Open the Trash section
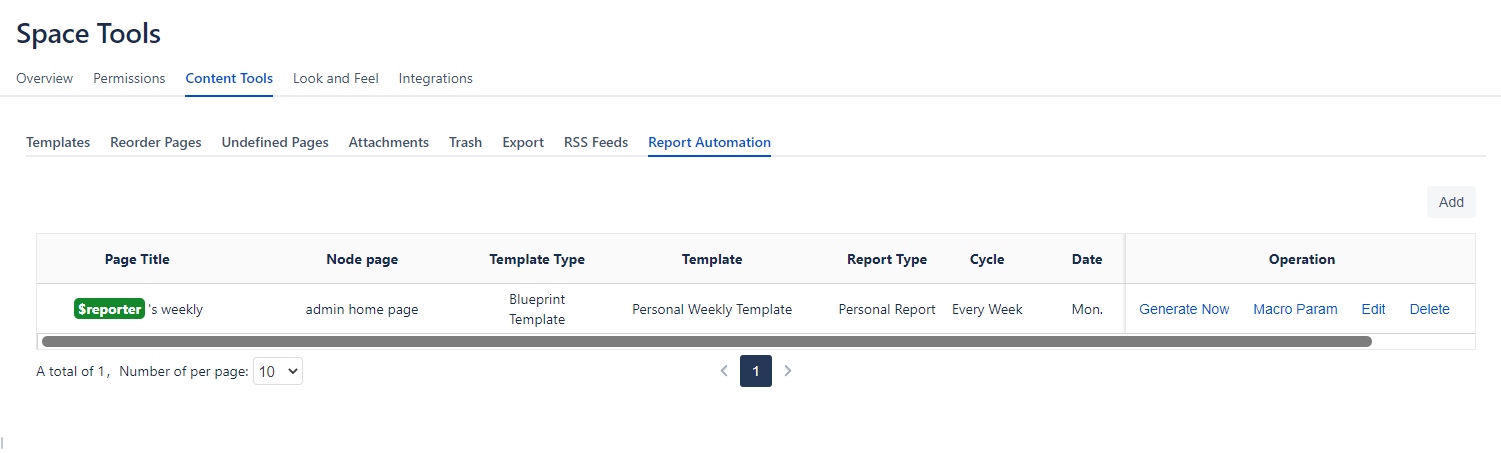The width and height of the screenshot is (1501, 453). 465,142
